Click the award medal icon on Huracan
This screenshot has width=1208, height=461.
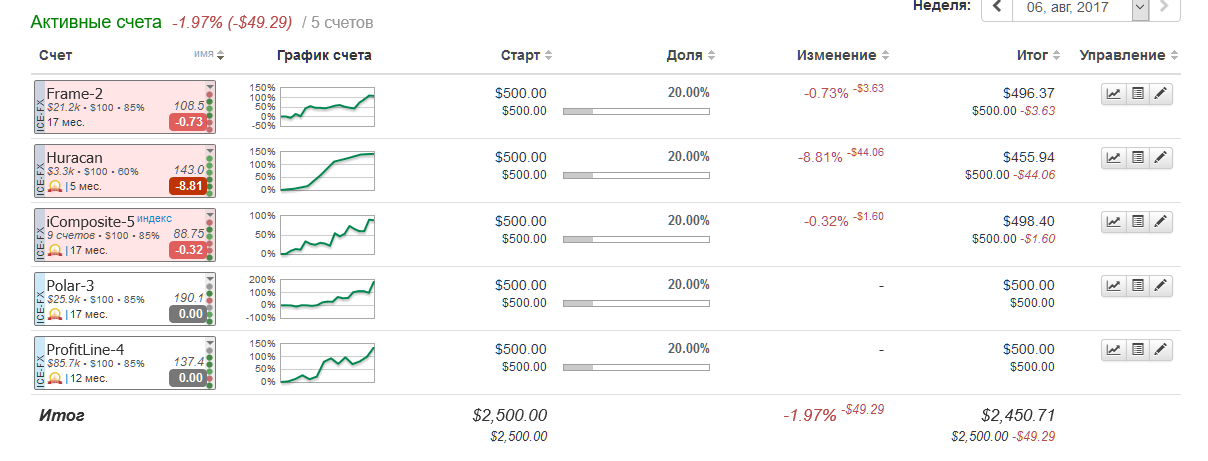[55, 186]
